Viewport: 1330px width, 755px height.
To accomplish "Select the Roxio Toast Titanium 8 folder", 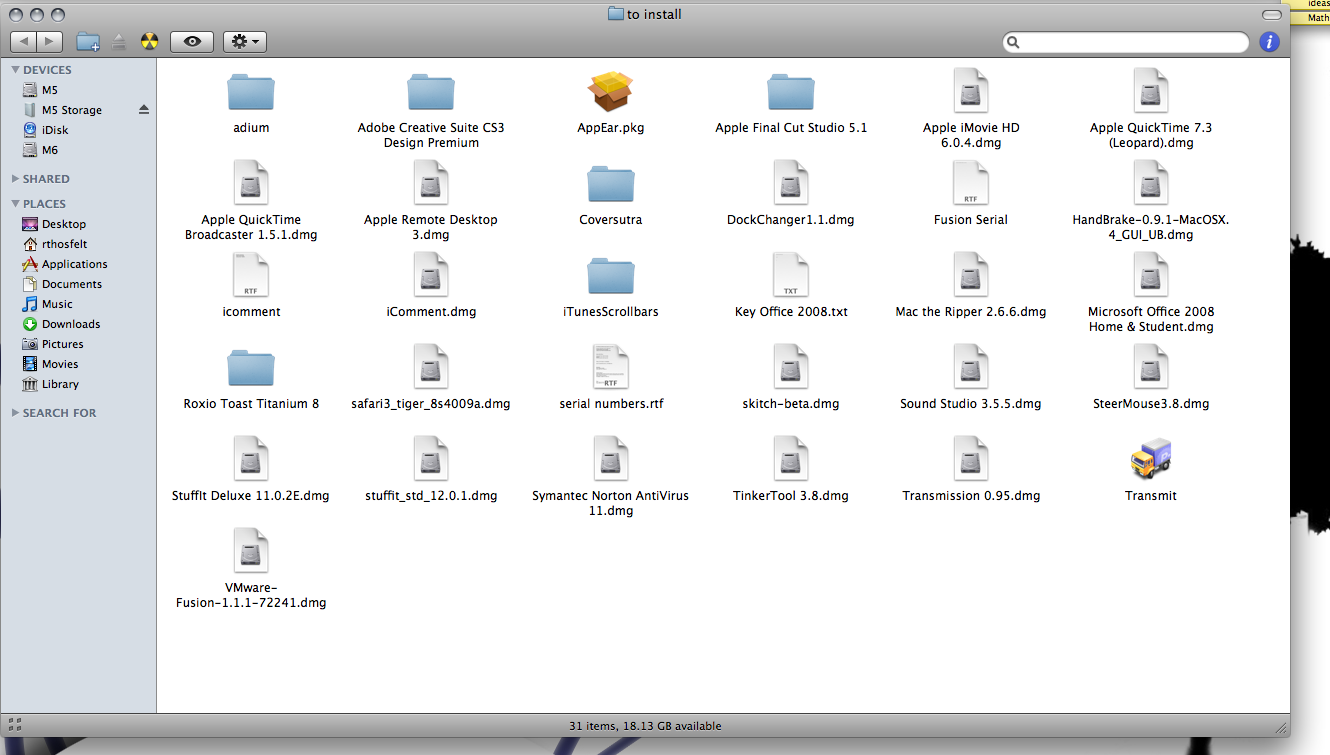I will point(251,368).
